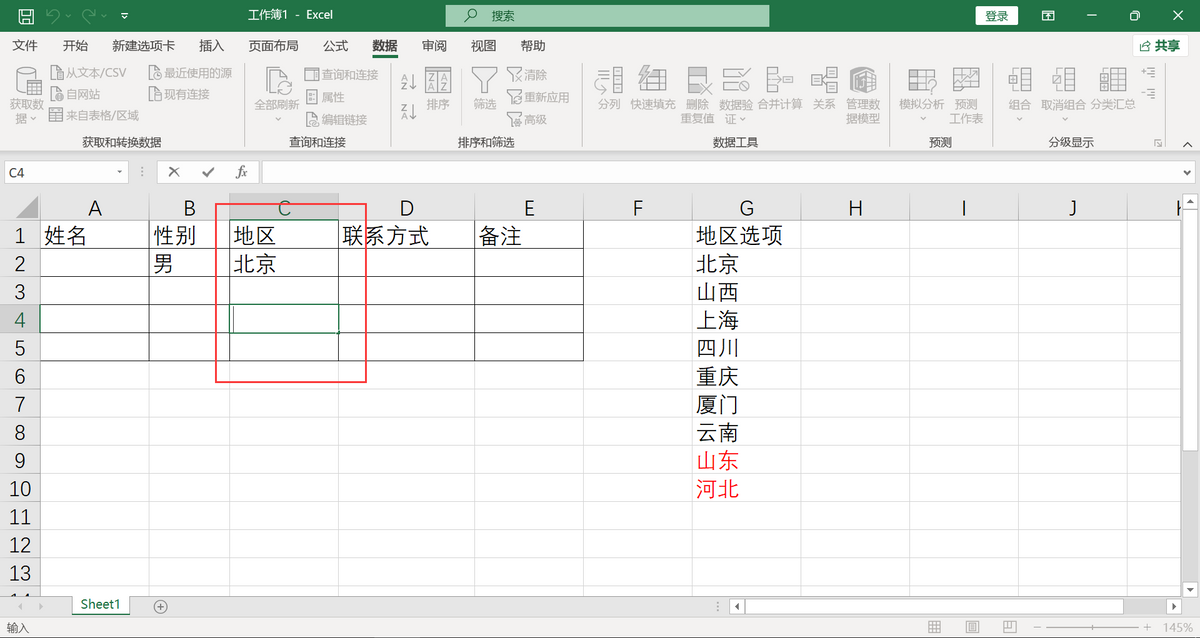
Task: Click 清除 clear filter button
Action: coord(527,75)
